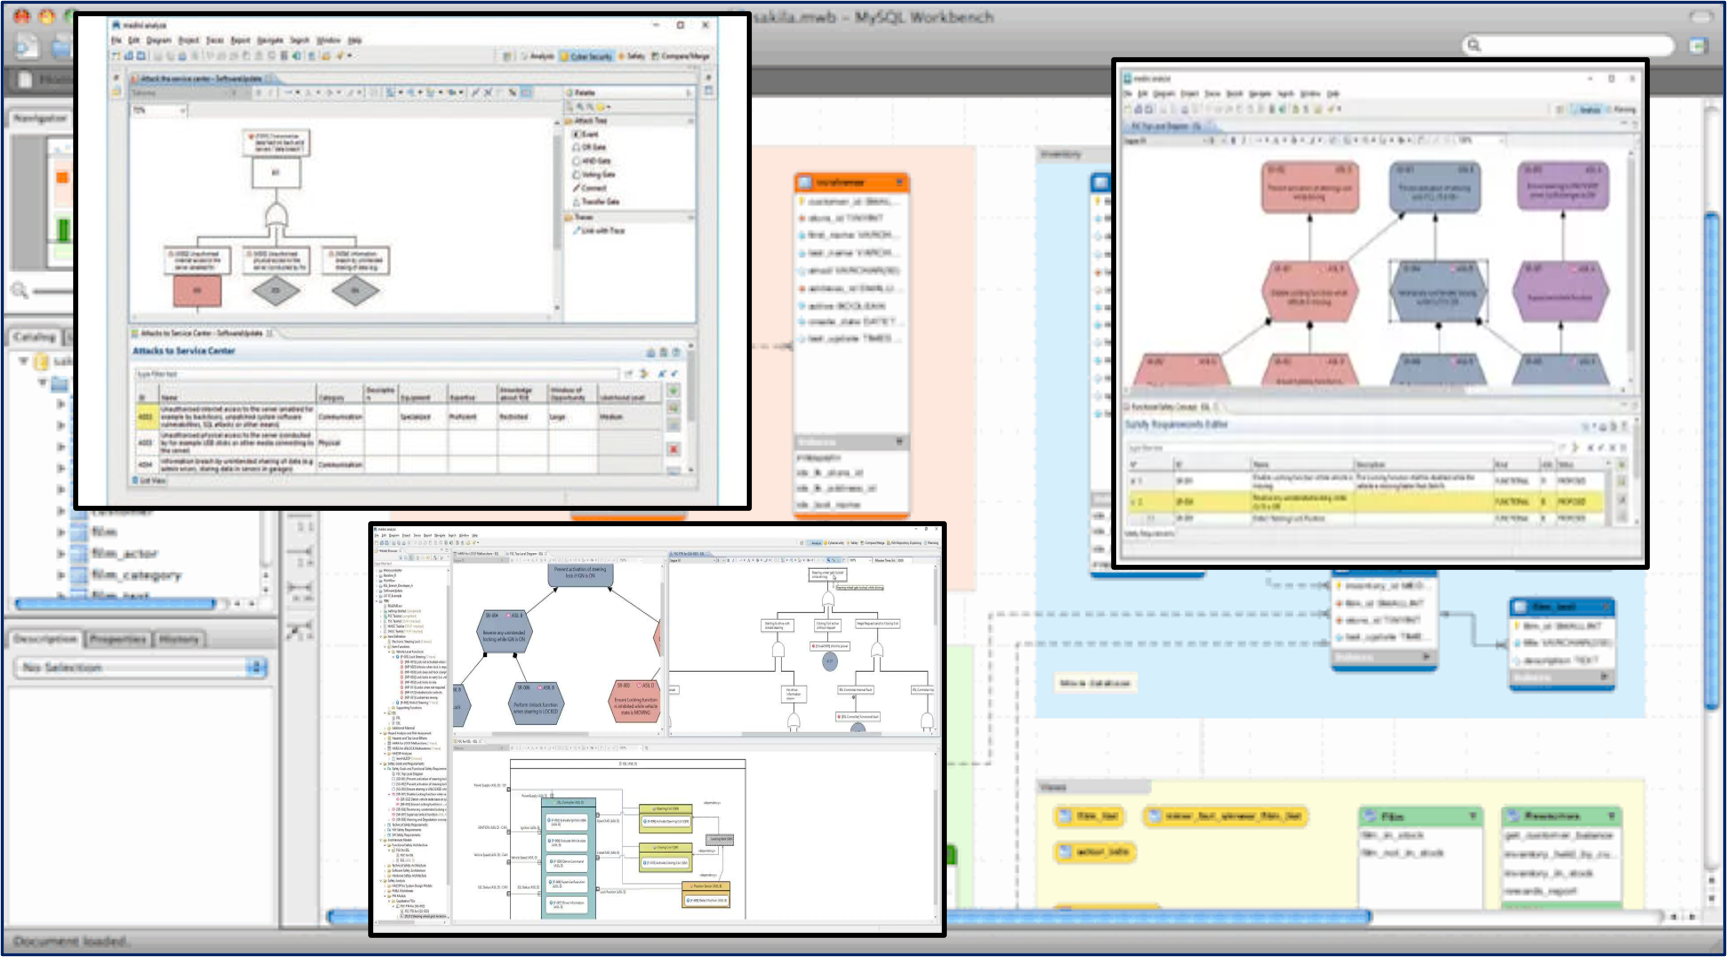Switch to Compare/Merge perspective
Image resolution: width=1727 pixels, height=957 pixels.
682,57
